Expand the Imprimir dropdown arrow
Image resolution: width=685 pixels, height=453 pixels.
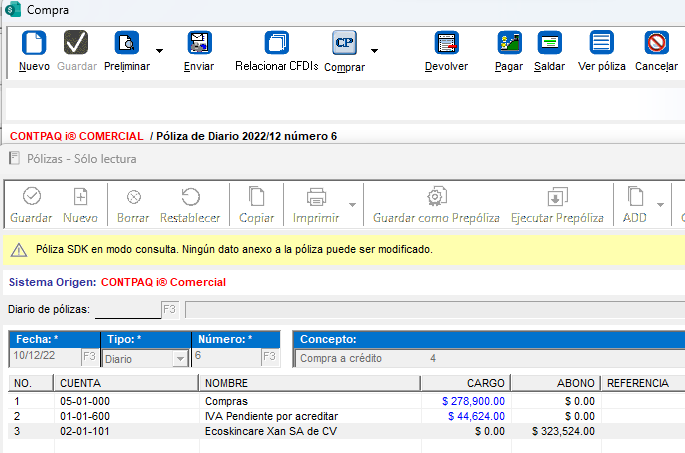point(351,205)
